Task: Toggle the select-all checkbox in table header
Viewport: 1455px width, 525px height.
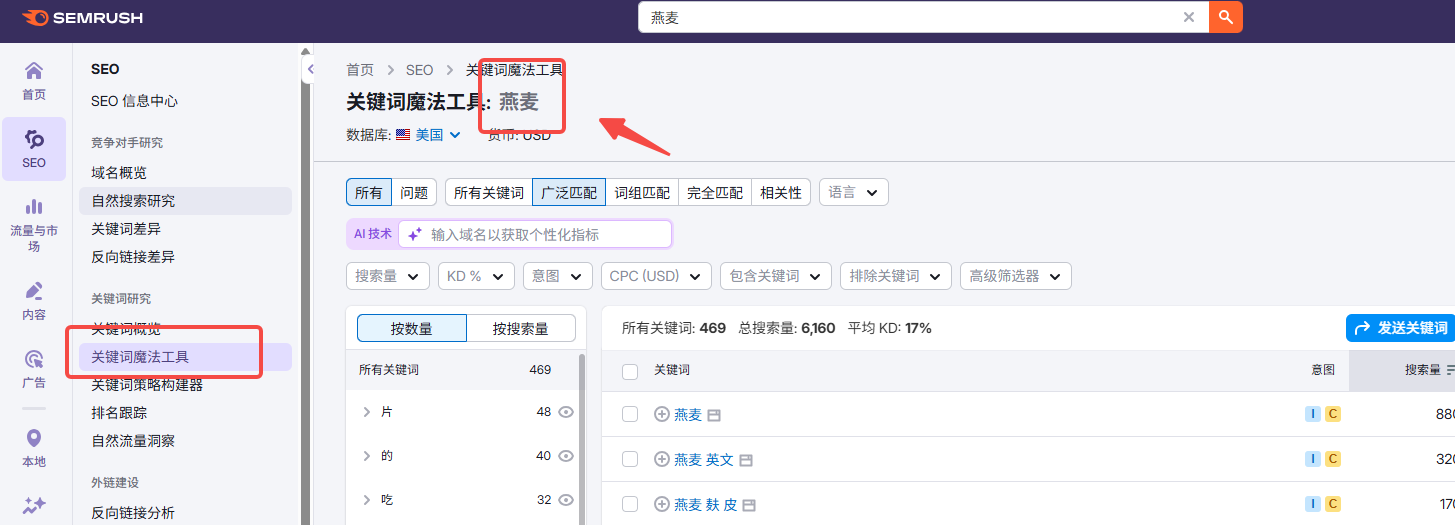Action: click(630, 371)
